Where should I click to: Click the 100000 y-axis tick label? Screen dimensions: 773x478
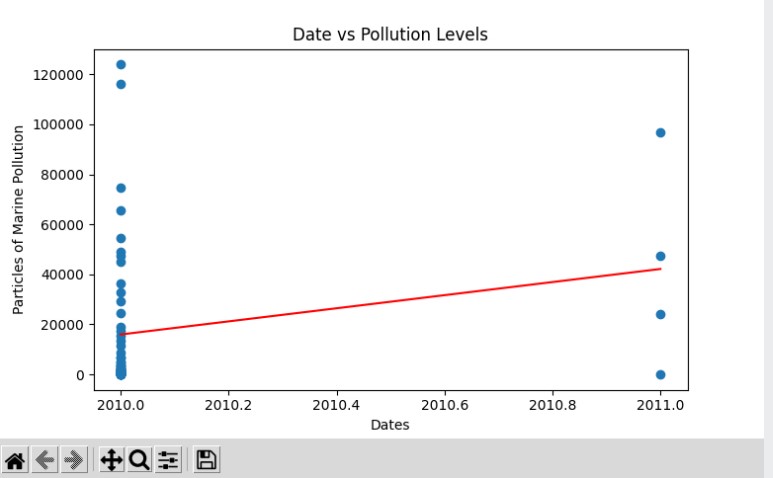click(58, 125)
